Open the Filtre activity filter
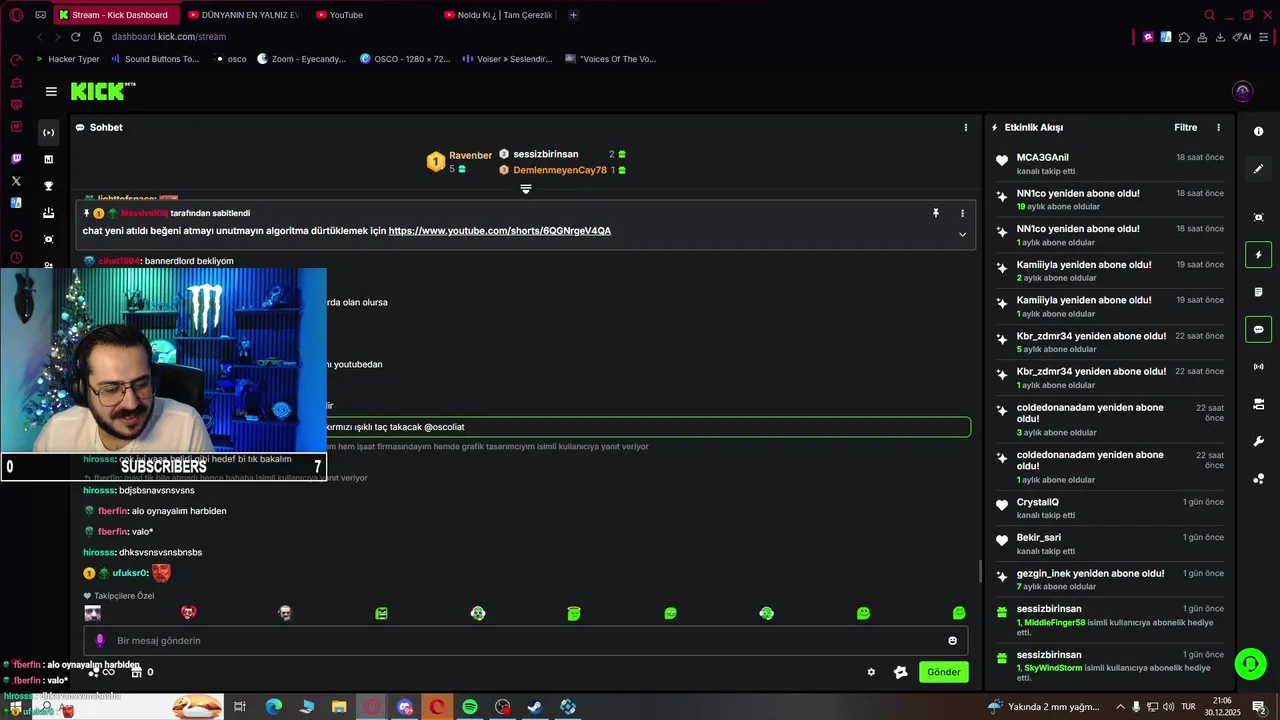The height and width of the screenshot is (720, 1280). [1185, 127]
